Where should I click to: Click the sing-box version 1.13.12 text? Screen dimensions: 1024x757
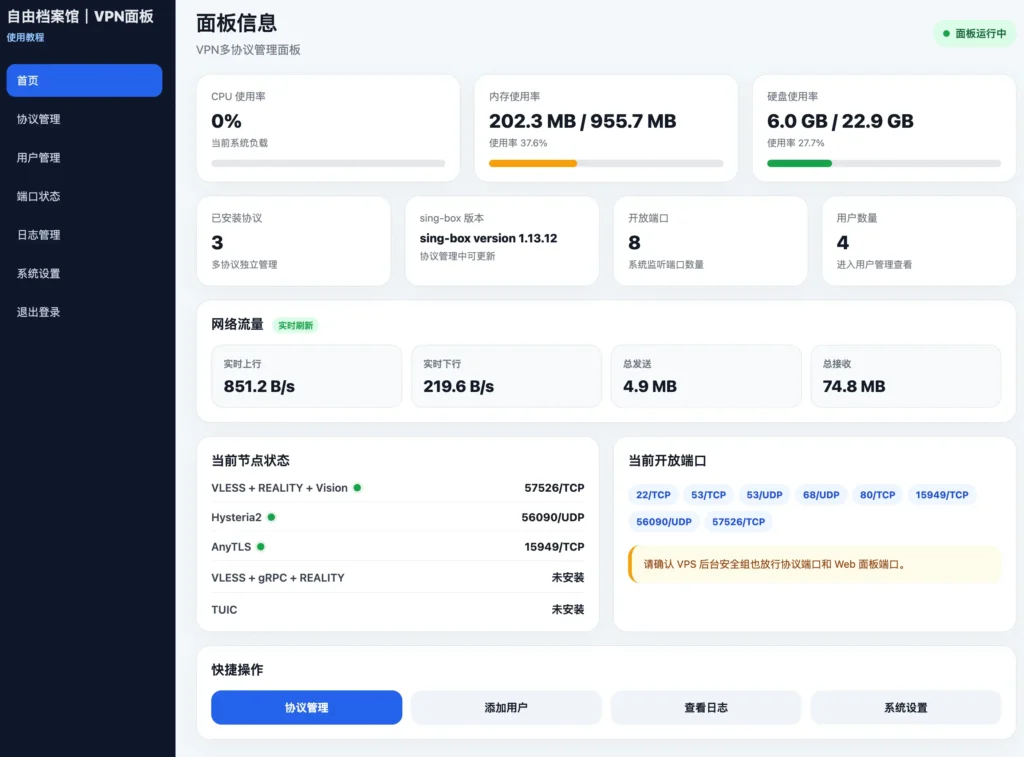488,238
